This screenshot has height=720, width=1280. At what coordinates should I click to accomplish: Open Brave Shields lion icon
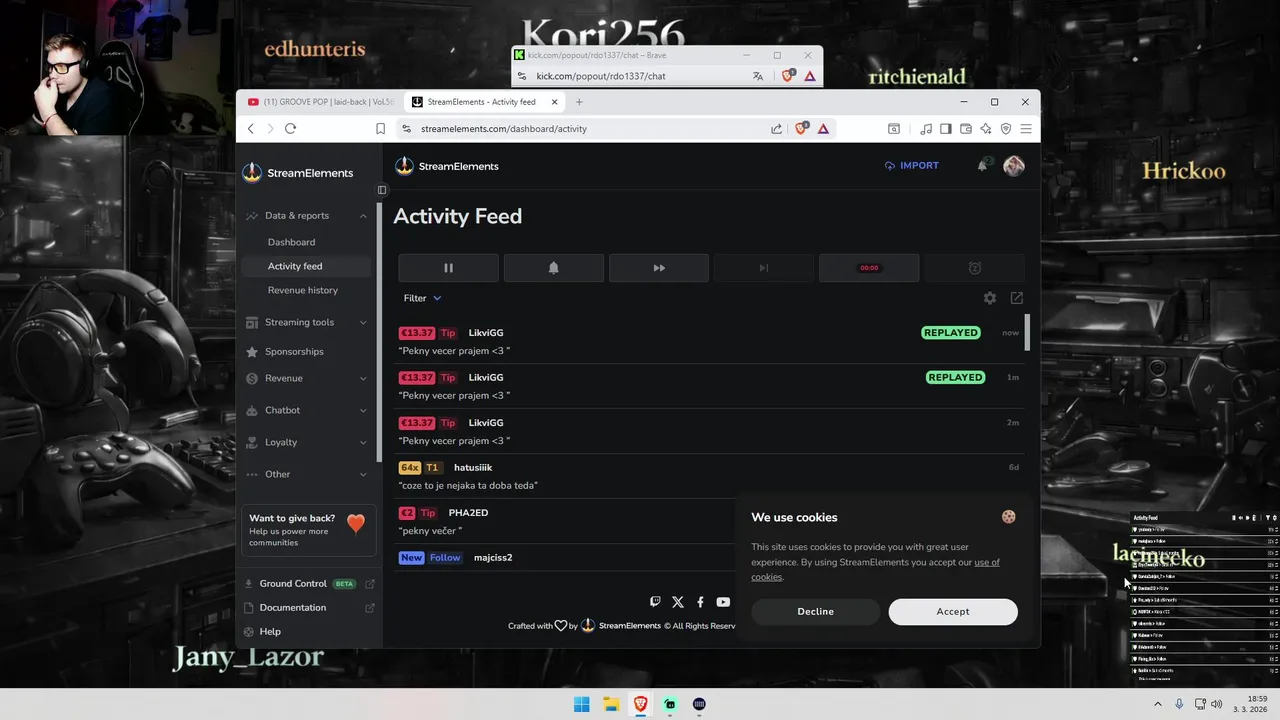(x=801, y=128)
